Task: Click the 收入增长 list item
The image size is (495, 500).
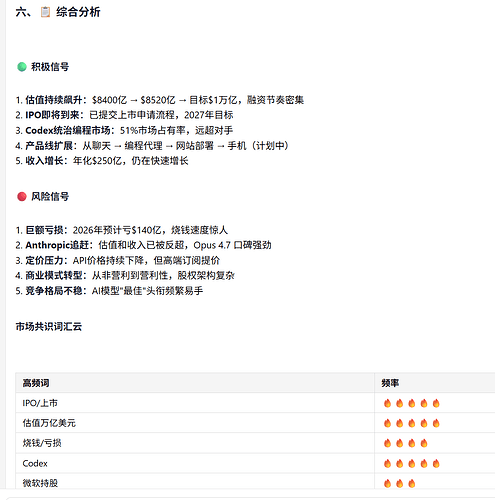Action: click(102, 161)
